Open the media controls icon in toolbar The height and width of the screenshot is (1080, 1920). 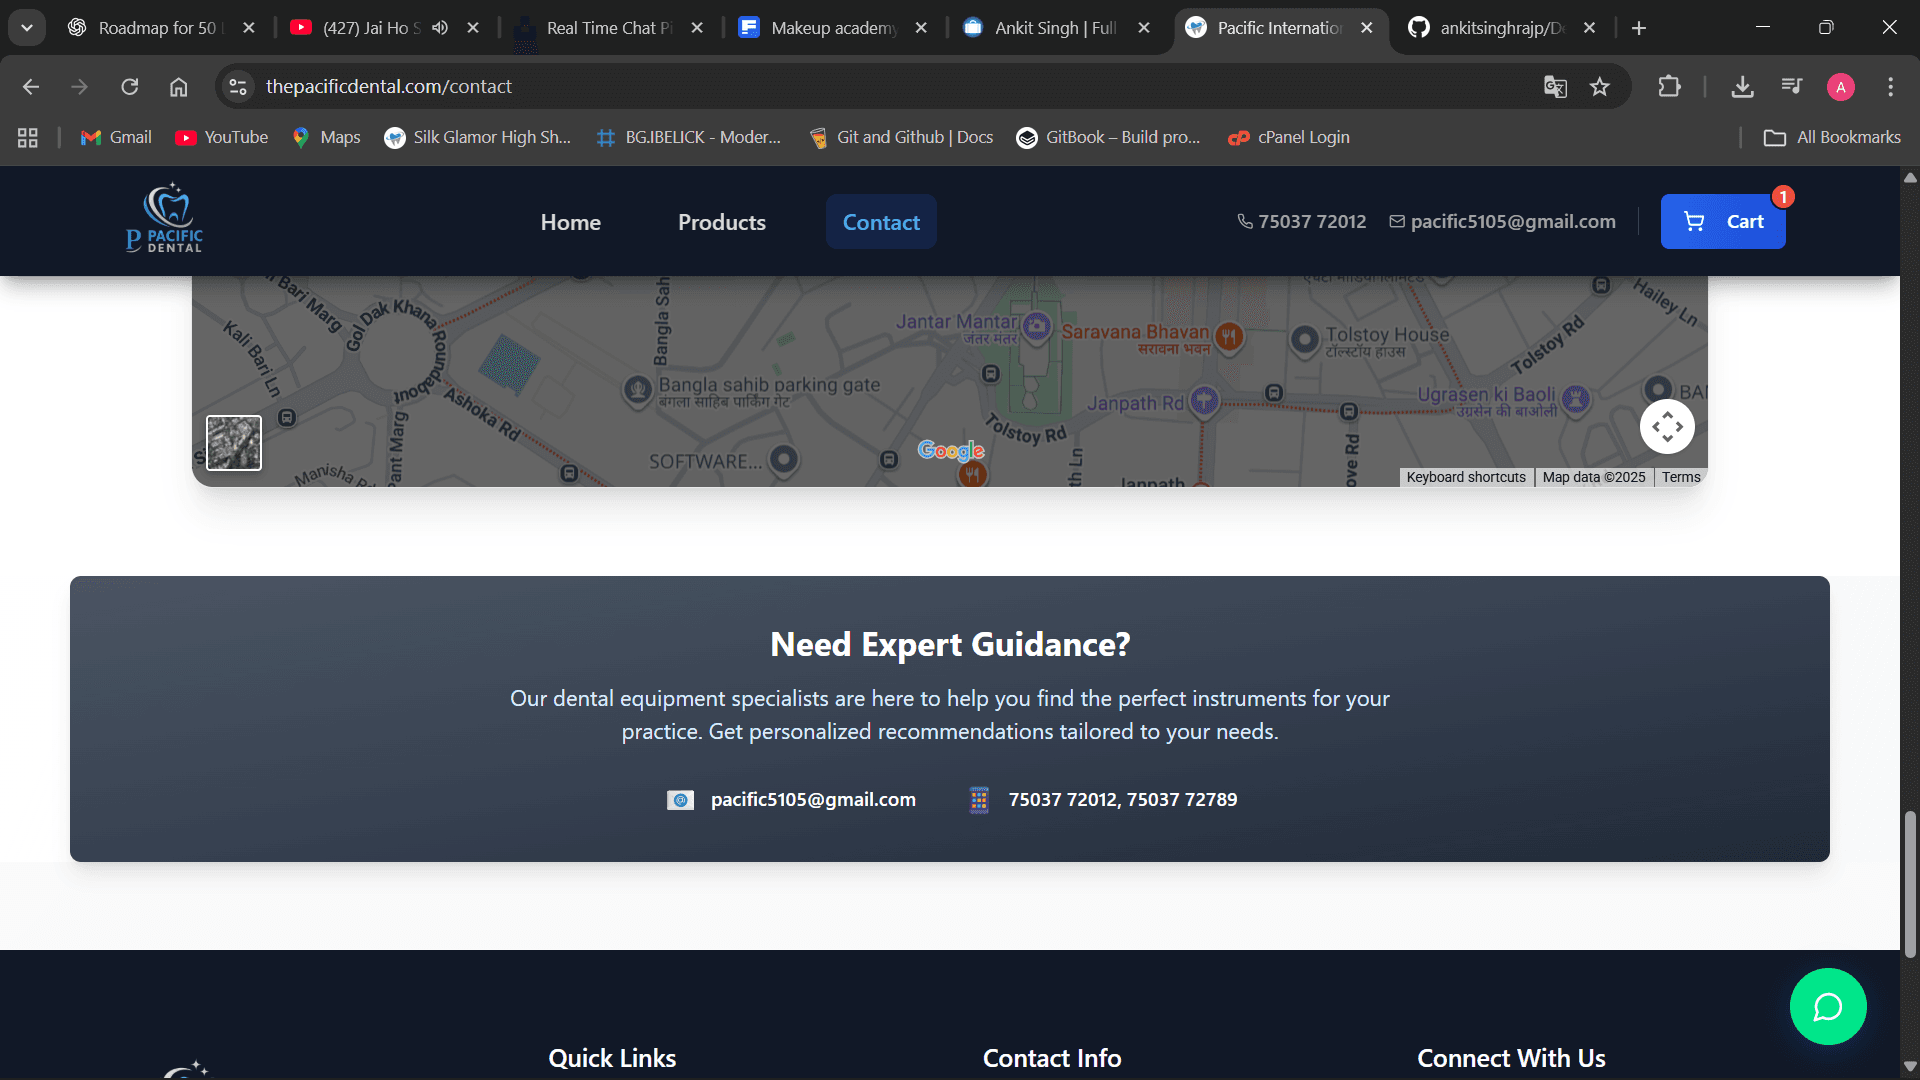(x=1791, y=87)
